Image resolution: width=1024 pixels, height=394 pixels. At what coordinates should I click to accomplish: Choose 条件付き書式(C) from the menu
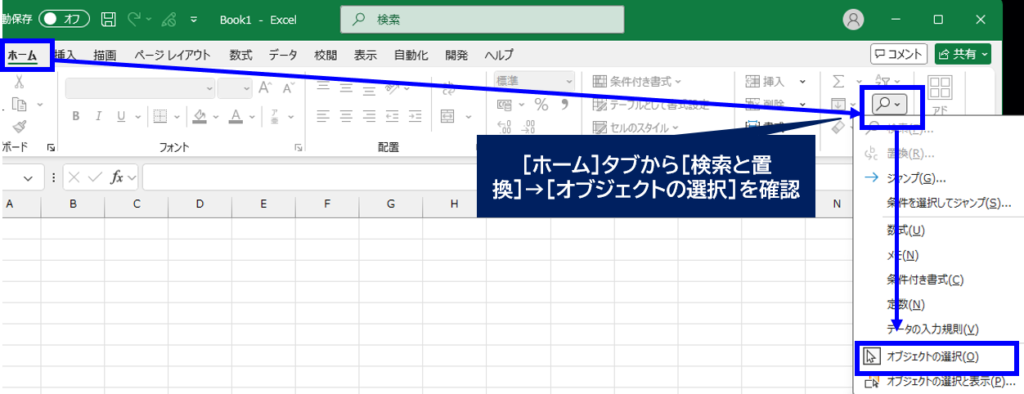tap(925, 280)
